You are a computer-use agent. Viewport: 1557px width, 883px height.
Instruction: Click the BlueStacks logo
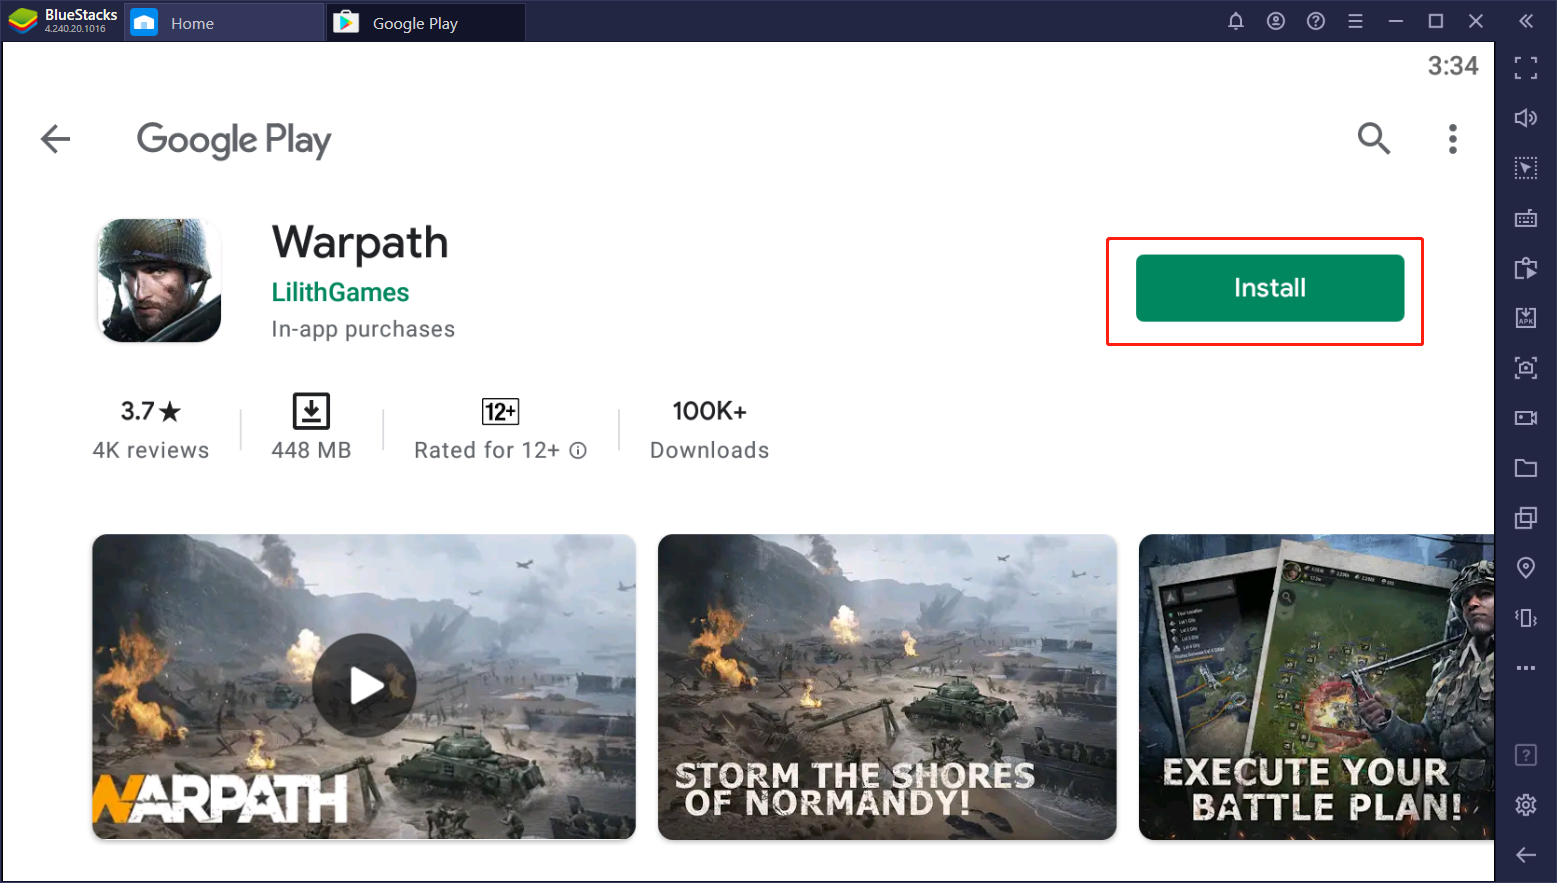[x=23, y=21]
